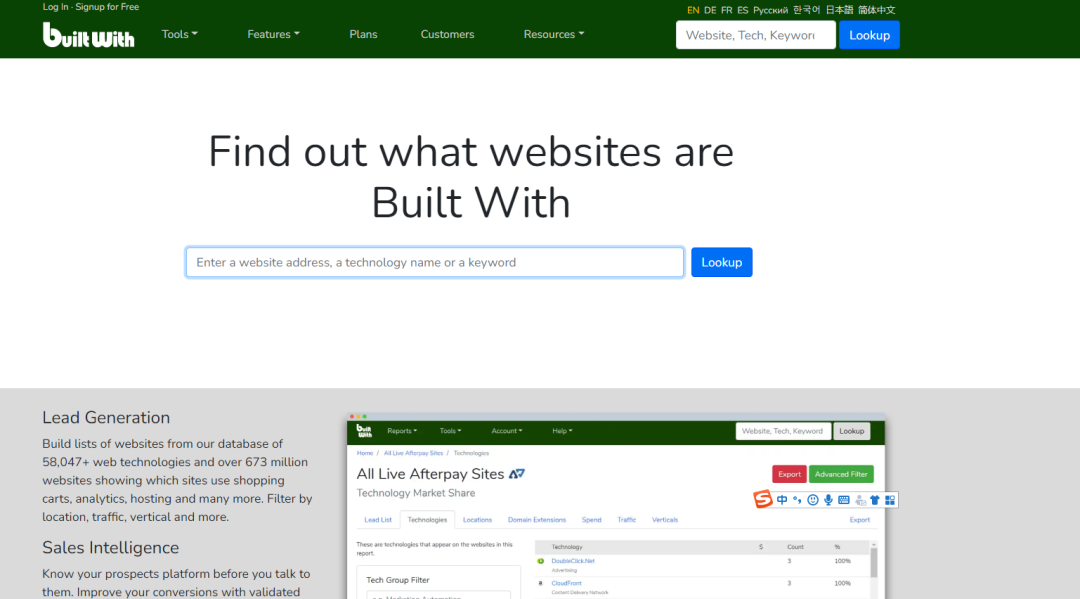Click the blue Lookup button in the navbar
This screenshot has width=1080, height=599.
pyautogui.click(x=869, y=34)
